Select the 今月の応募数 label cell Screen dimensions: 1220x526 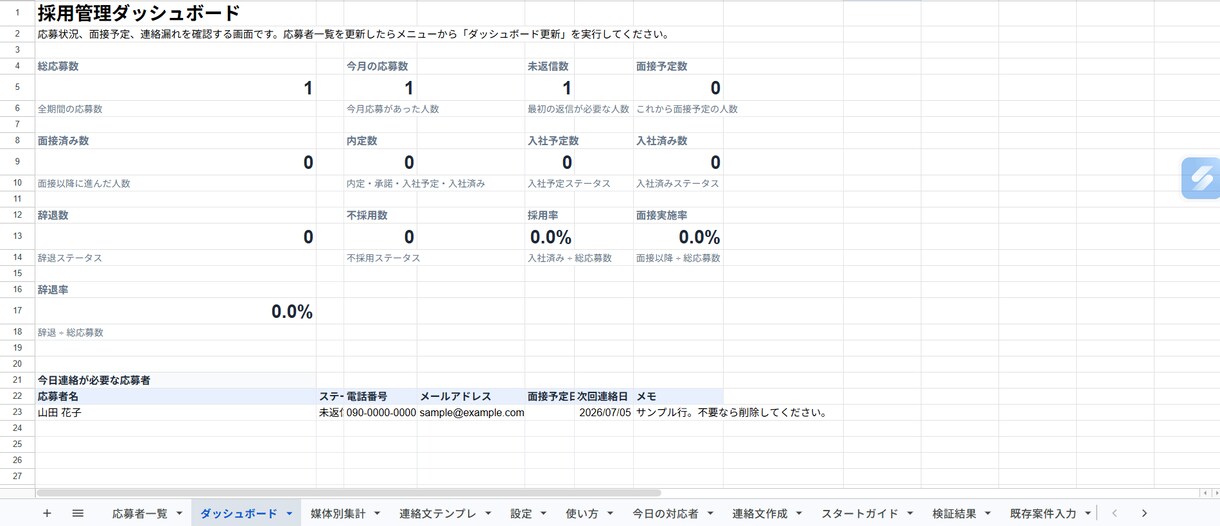pyautogui.click(x=380, y=66)
